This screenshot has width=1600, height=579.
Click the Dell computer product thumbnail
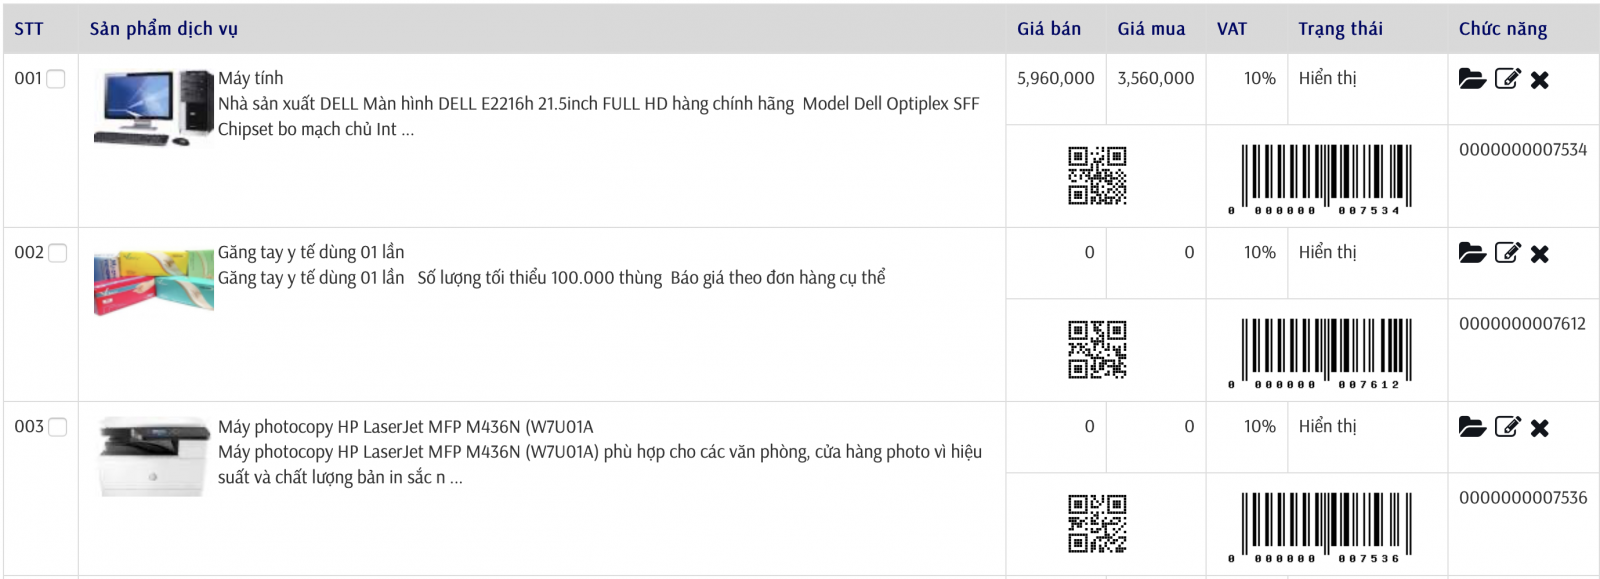(153, 108)
